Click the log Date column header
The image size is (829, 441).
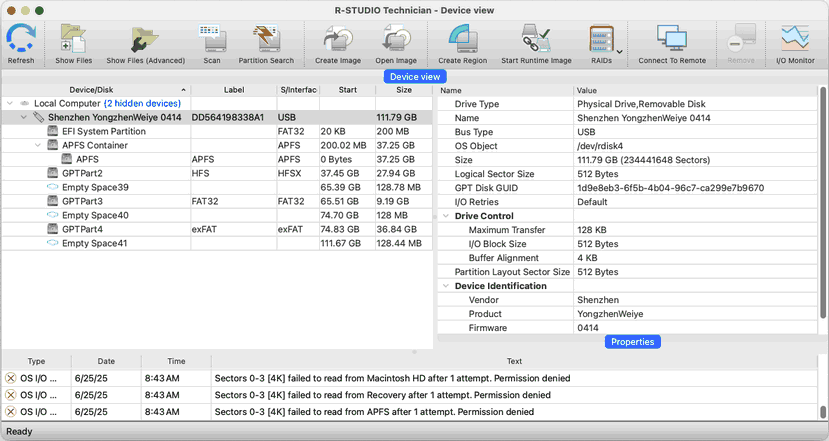pyautogui.click(x=106, y=361)
